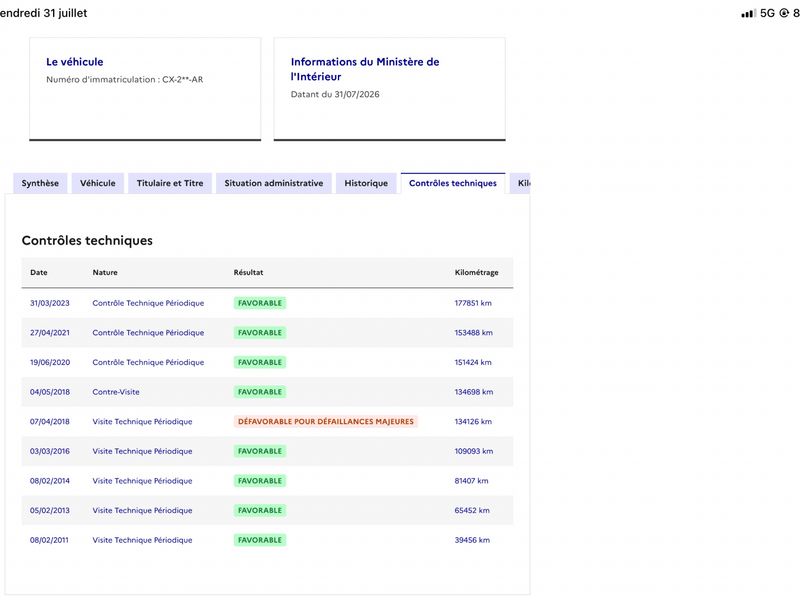Select the Contrôles techniques tab

point(453,183)
